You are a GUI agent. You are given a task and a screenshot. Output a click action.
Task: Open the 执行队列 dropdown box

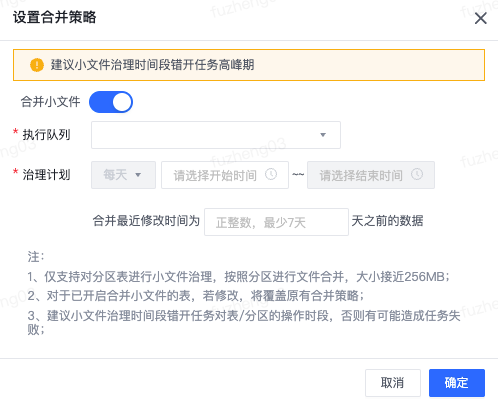pyautogui.click(x=216, y=135)
